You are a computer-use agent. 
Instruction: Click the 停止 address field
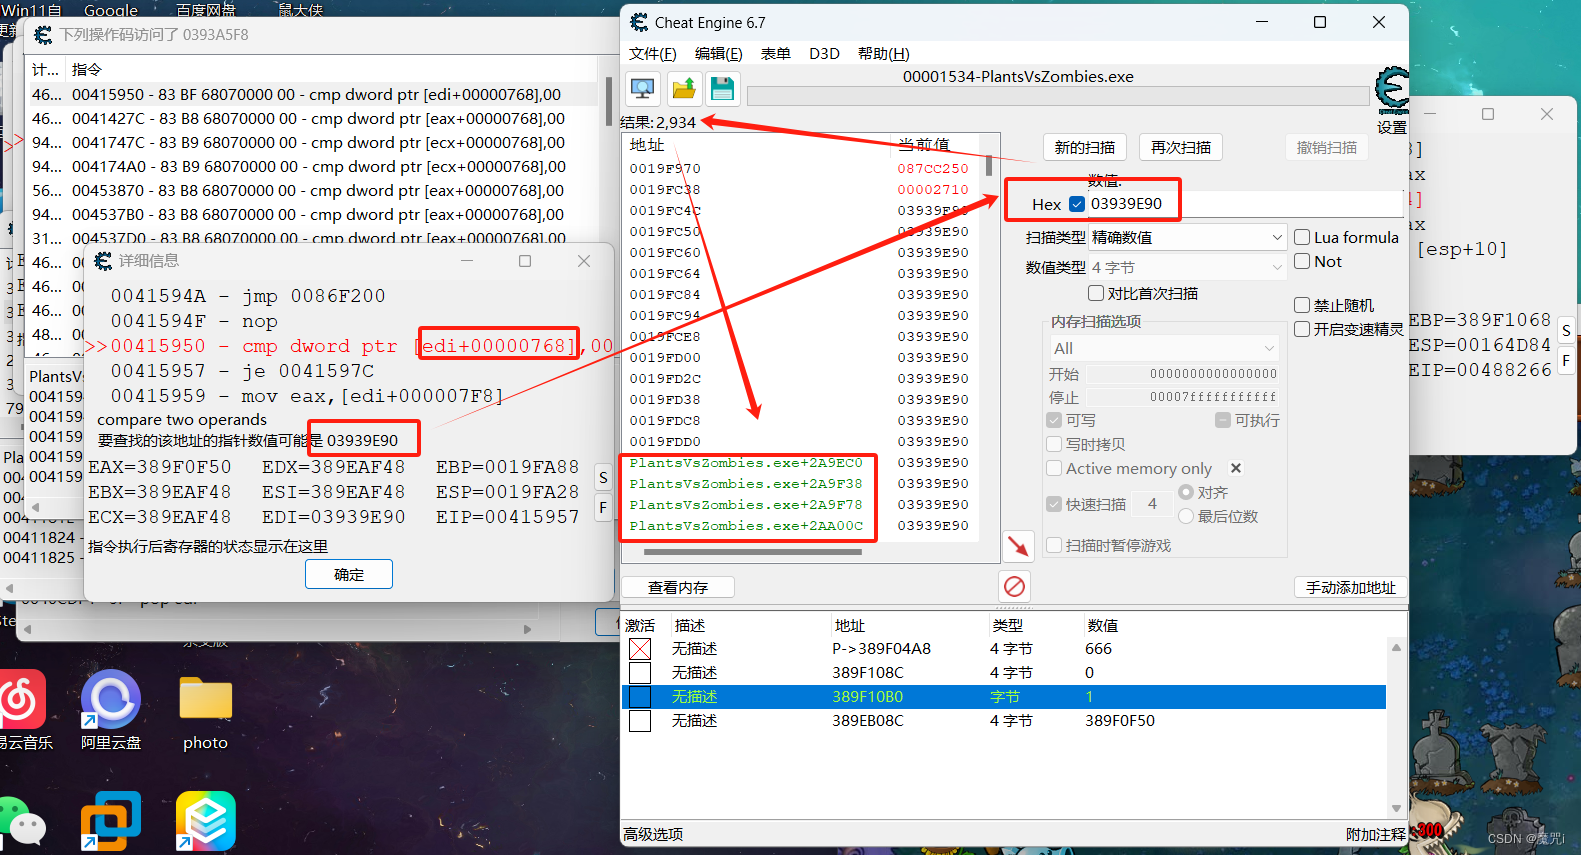[1183, 397]
